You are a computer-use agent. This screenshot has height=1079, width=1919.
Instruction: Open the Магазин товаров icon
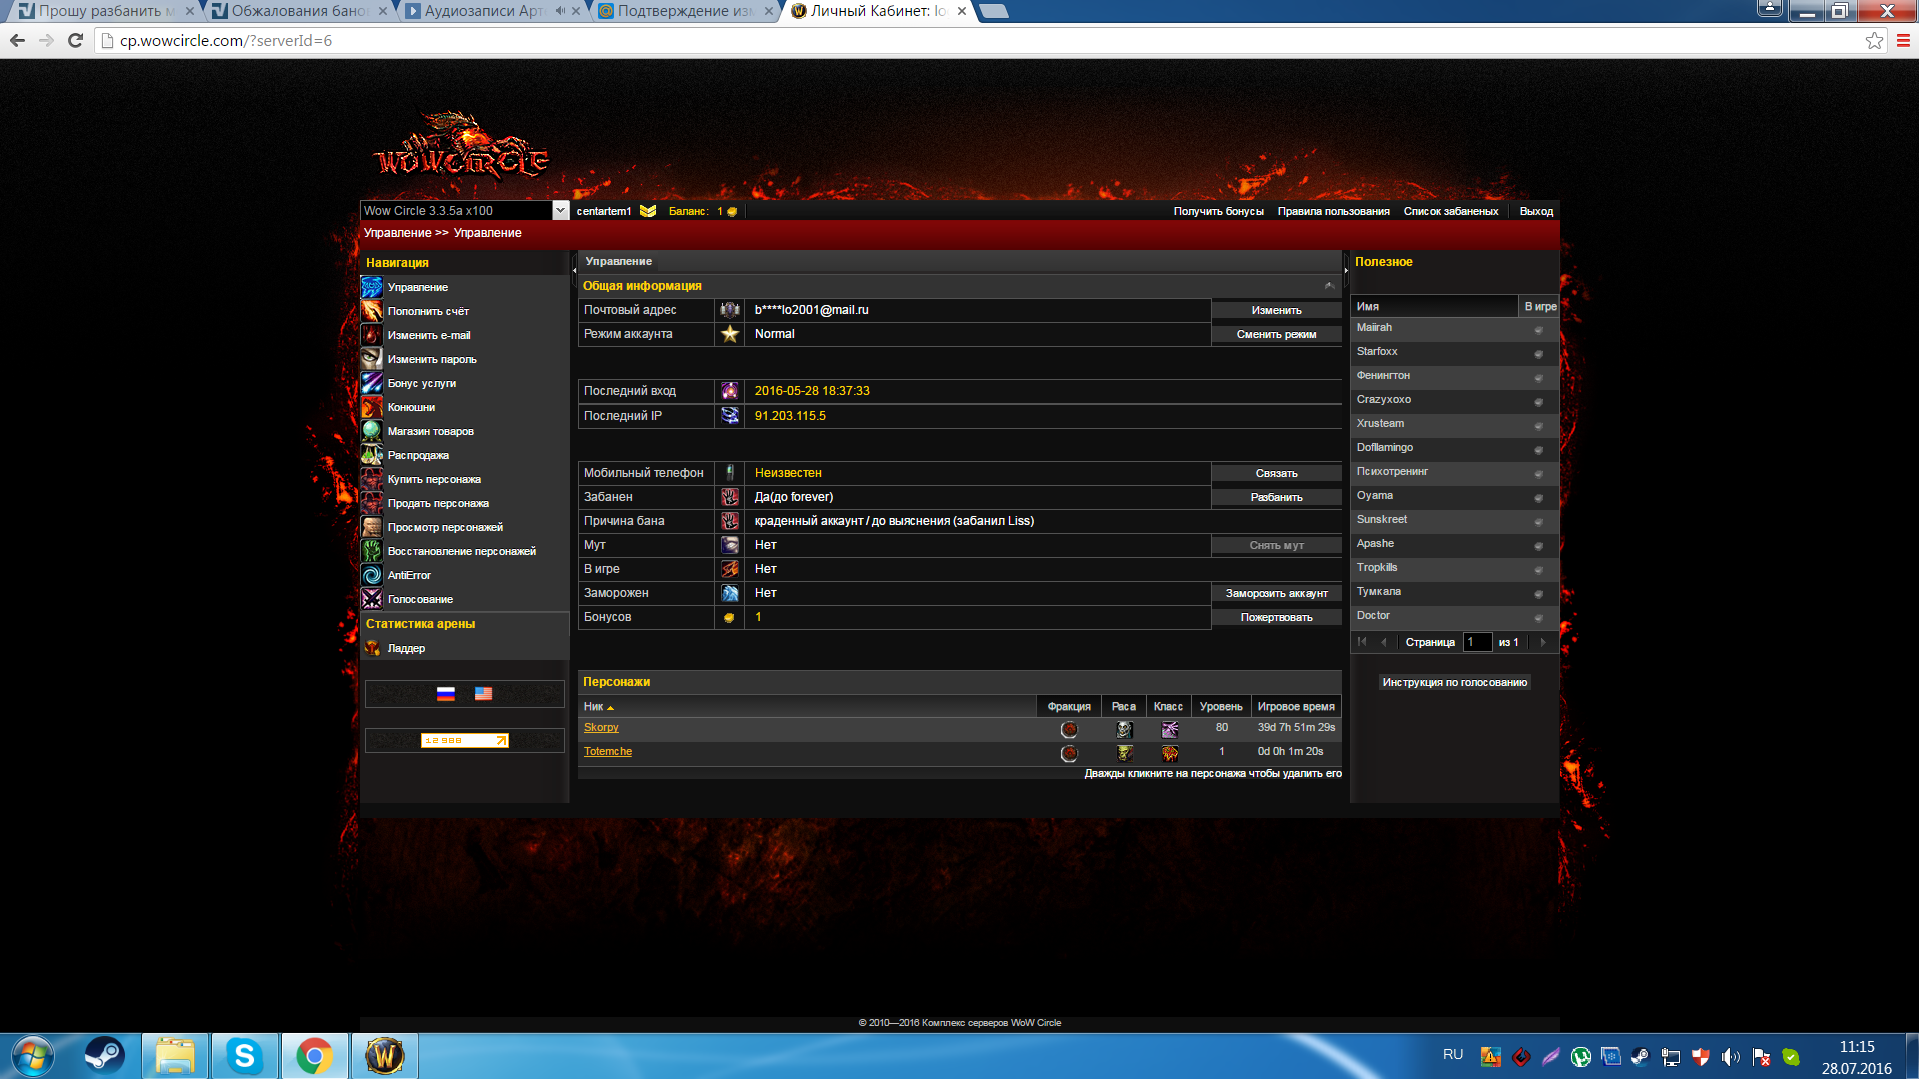coord(372,431)
